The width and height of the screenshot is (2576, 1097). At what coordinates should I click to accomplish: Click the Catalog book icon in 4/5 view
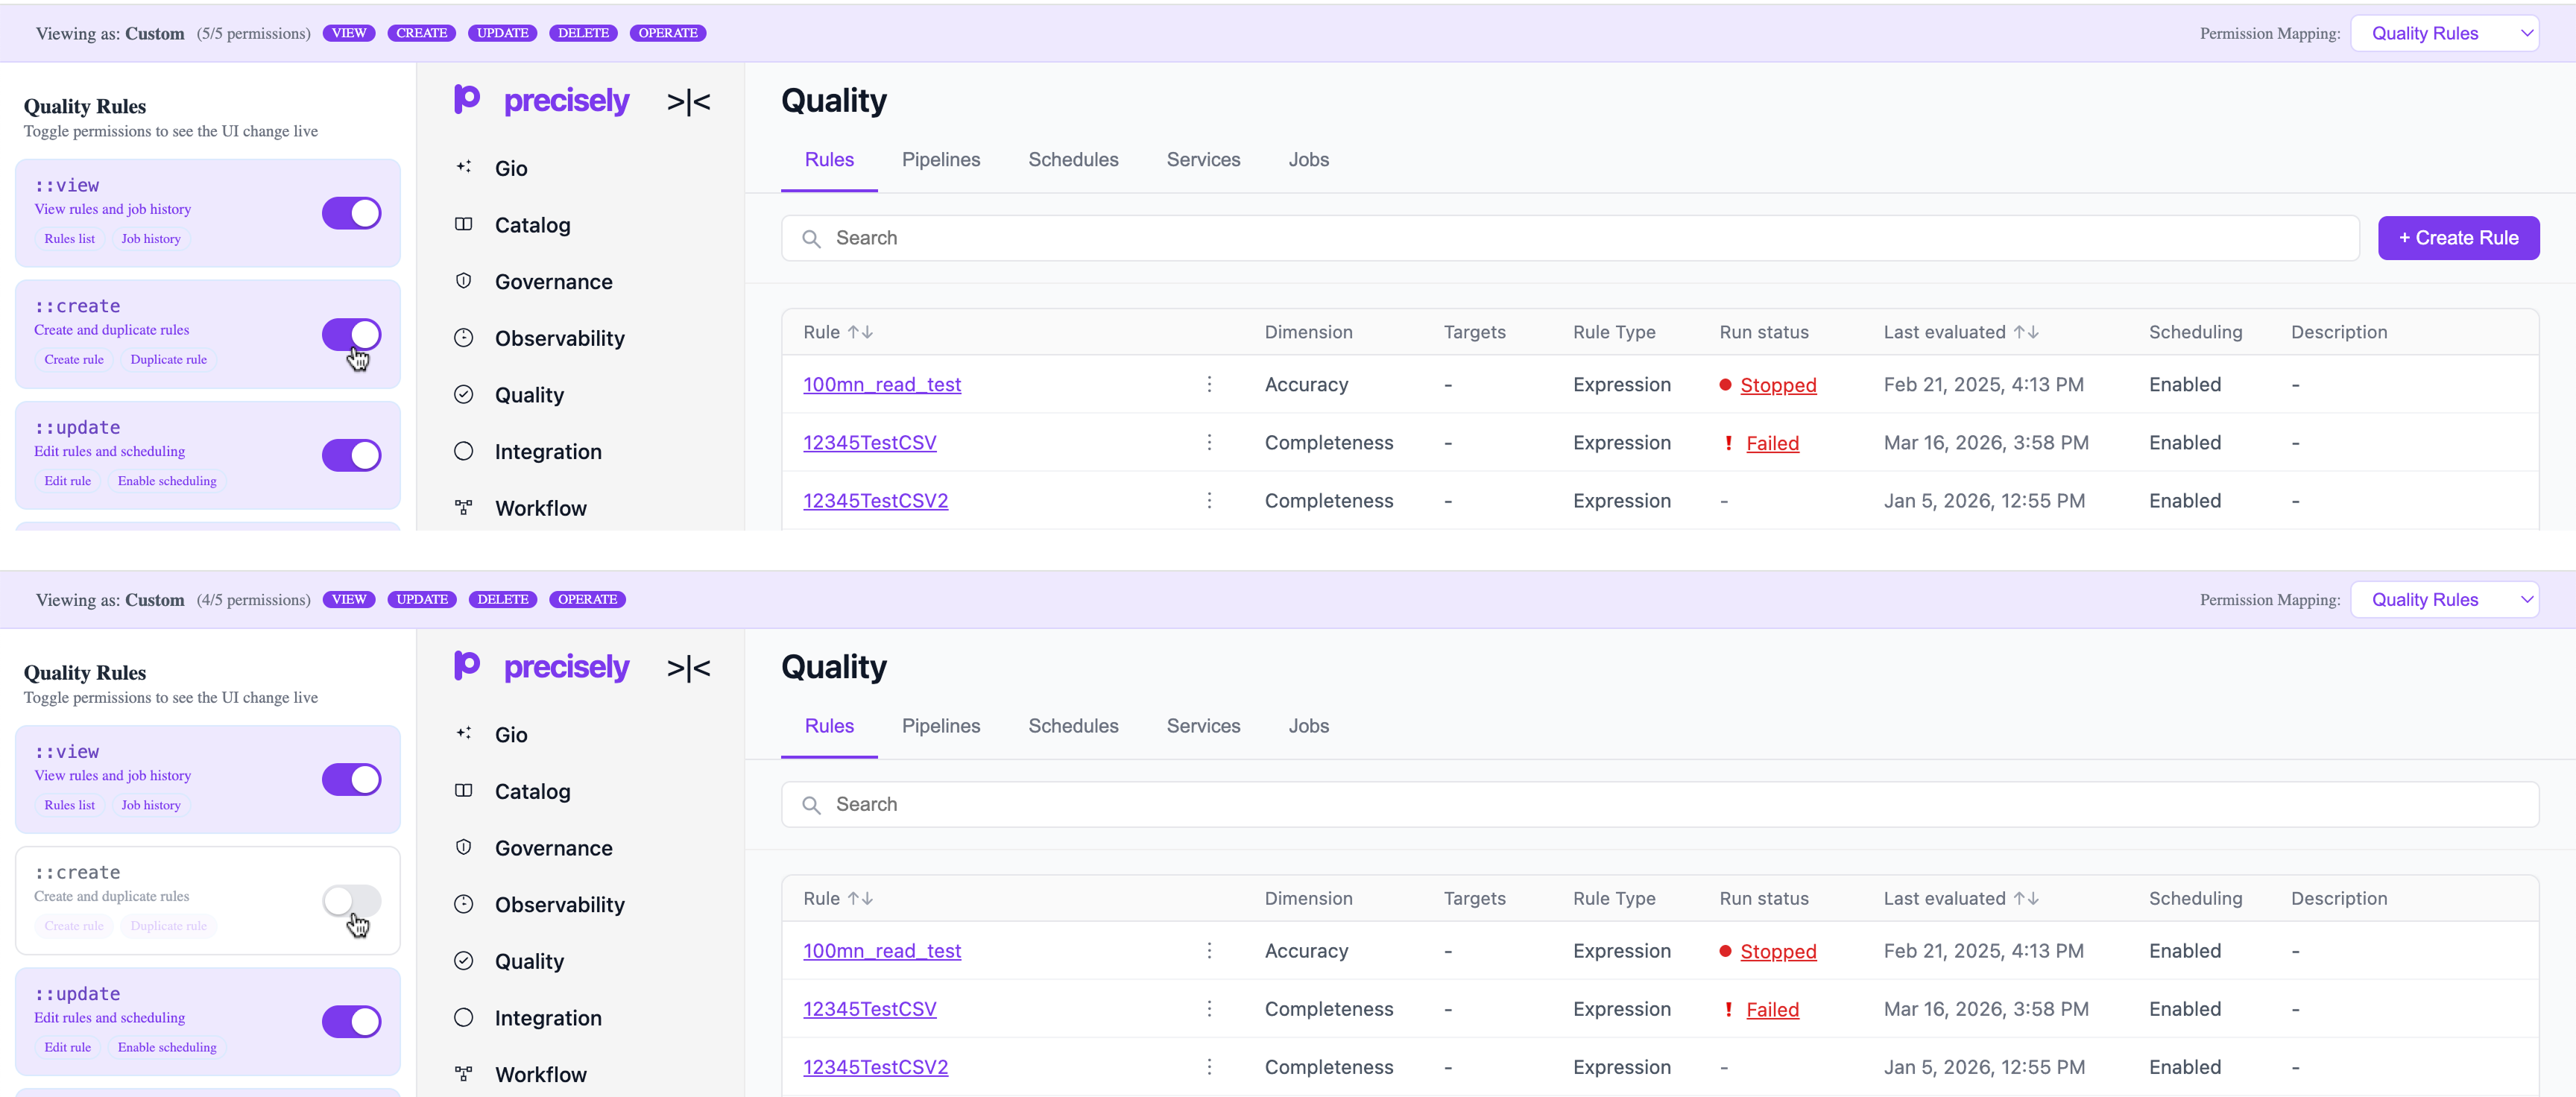click(463, 790)
